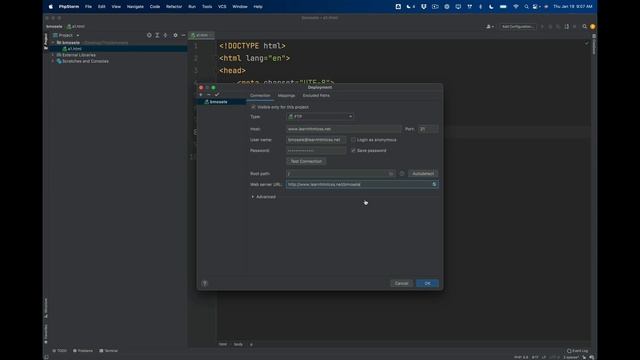This screenshot has width=640, height=360.
Task: Open the user account dropdown icon in toolbar
Action: [x=489, y=27]
